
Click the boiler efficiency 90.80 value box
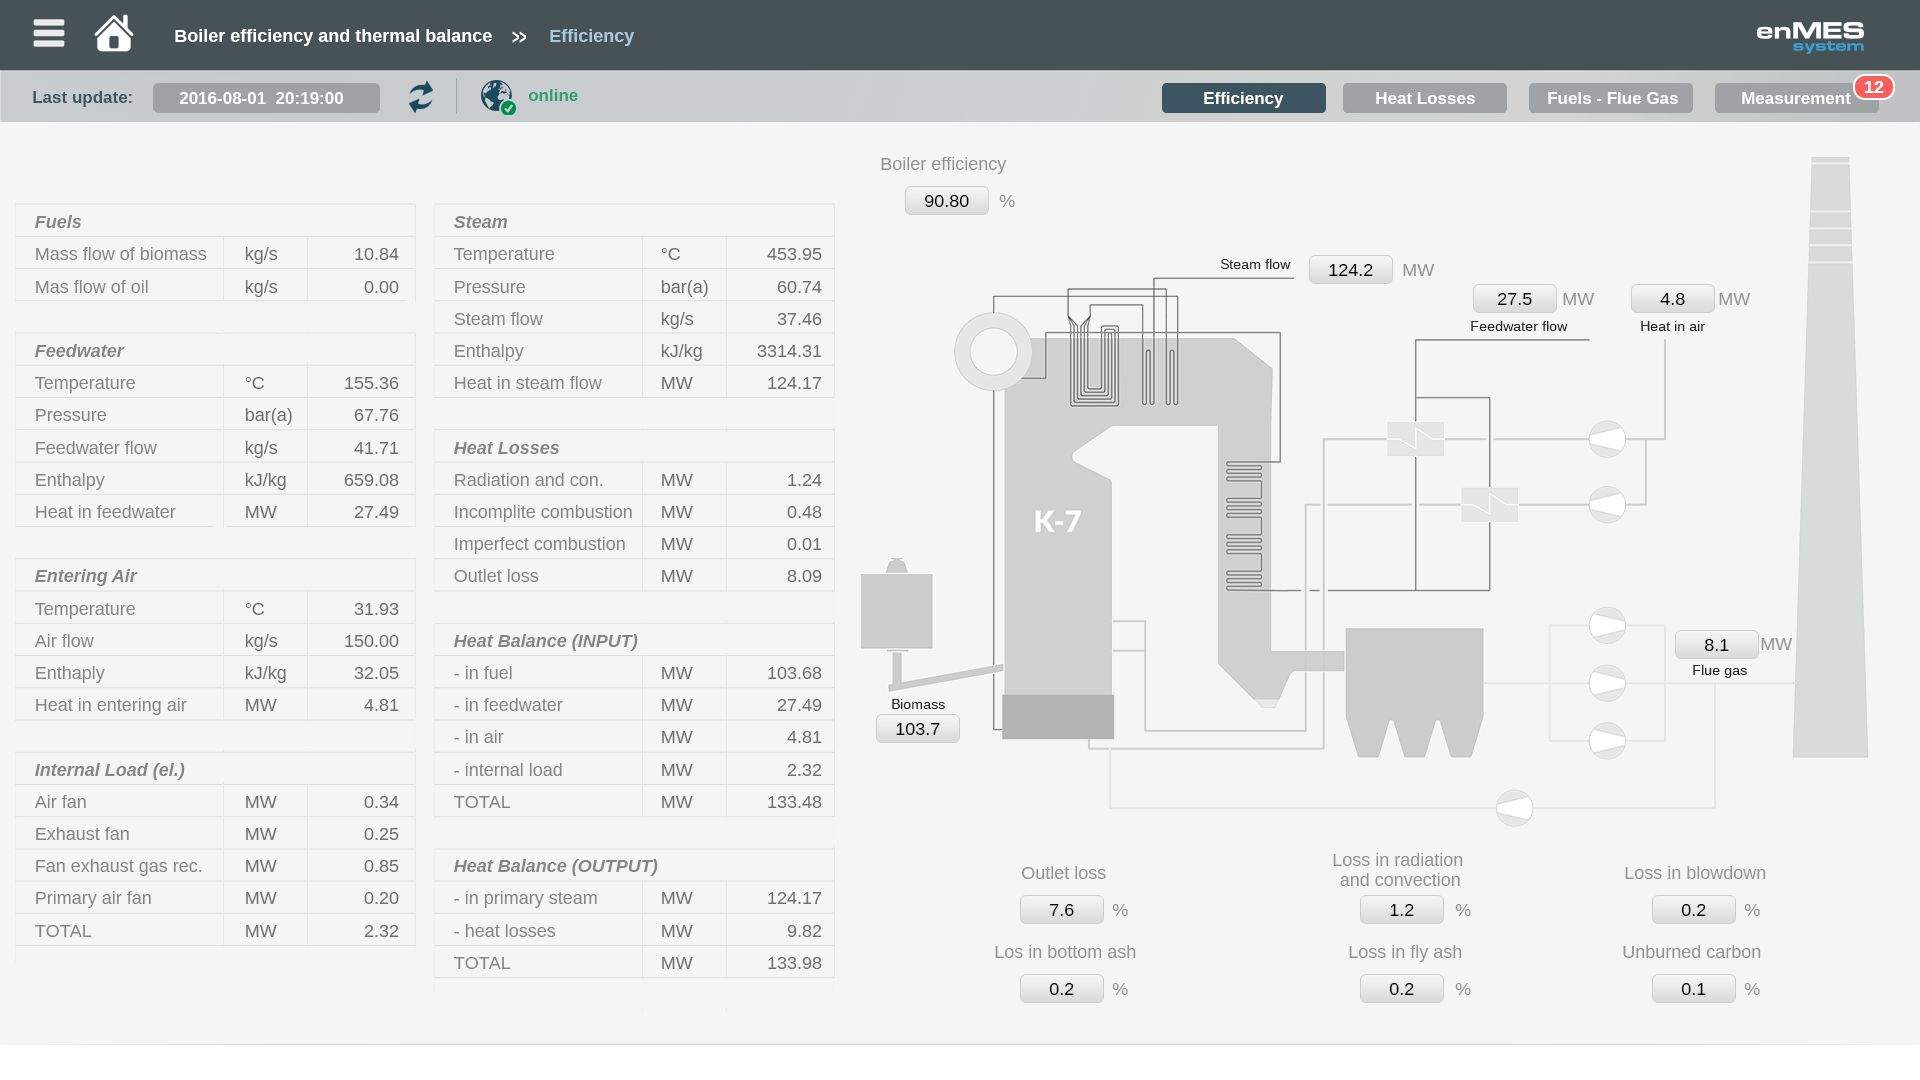click(946, 201)
